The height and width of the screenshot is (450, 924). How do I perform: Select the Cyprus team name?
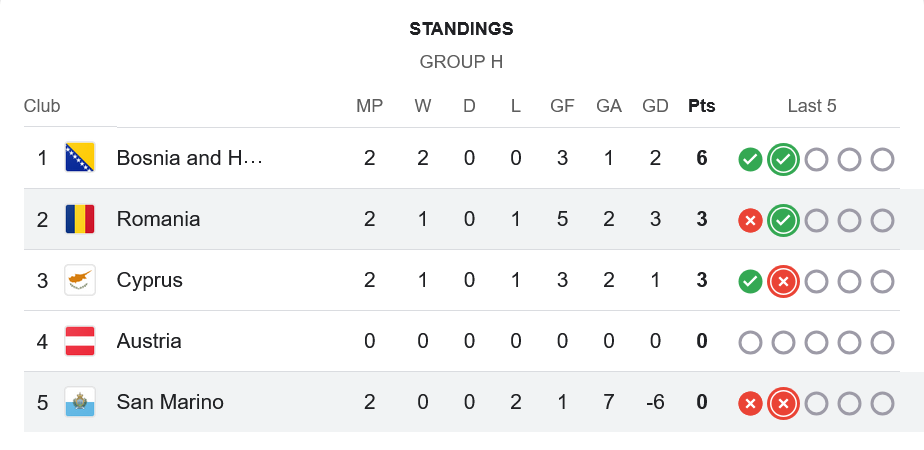150,280
